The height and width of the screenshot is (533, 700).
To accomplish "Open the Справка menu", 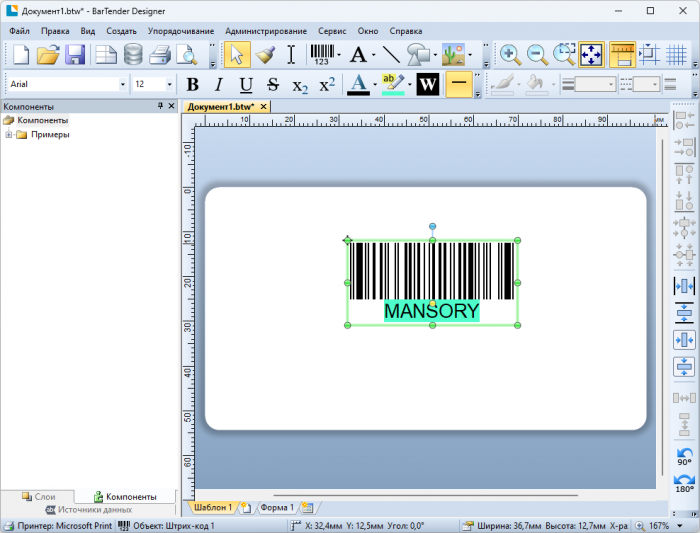I will [405, 31].
